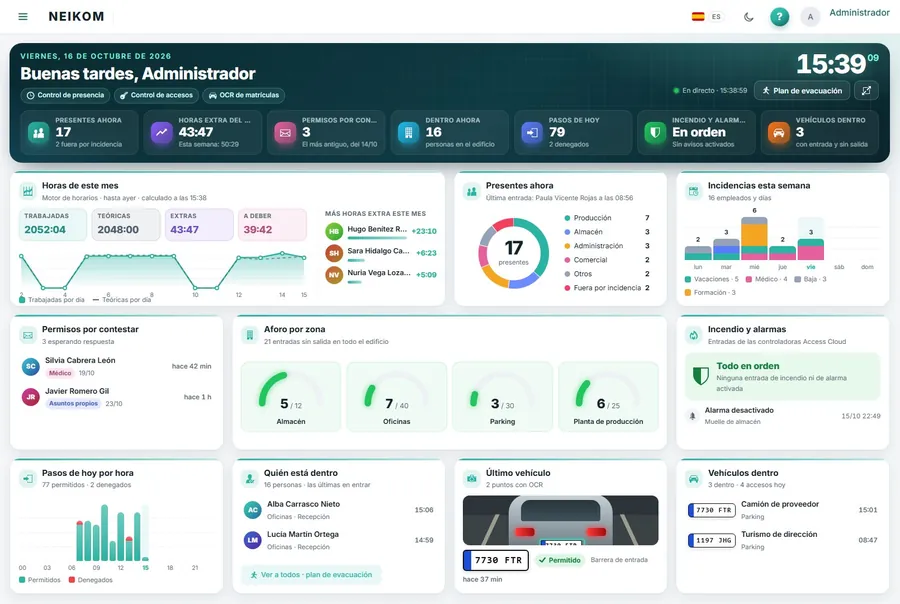Select the OCR de matrículas chip
The height and width of the screenshot is (604, 900).
coord(243,95)
